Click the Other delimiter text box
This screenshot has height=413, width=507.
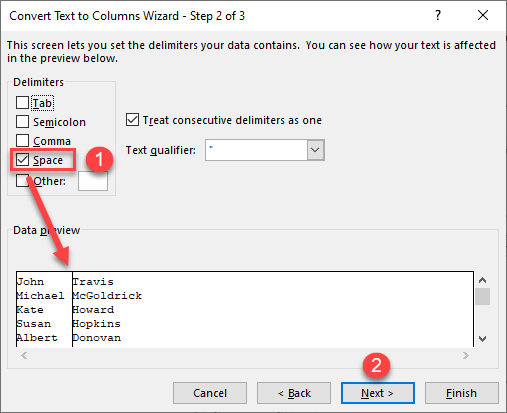[x=93, y=181]
